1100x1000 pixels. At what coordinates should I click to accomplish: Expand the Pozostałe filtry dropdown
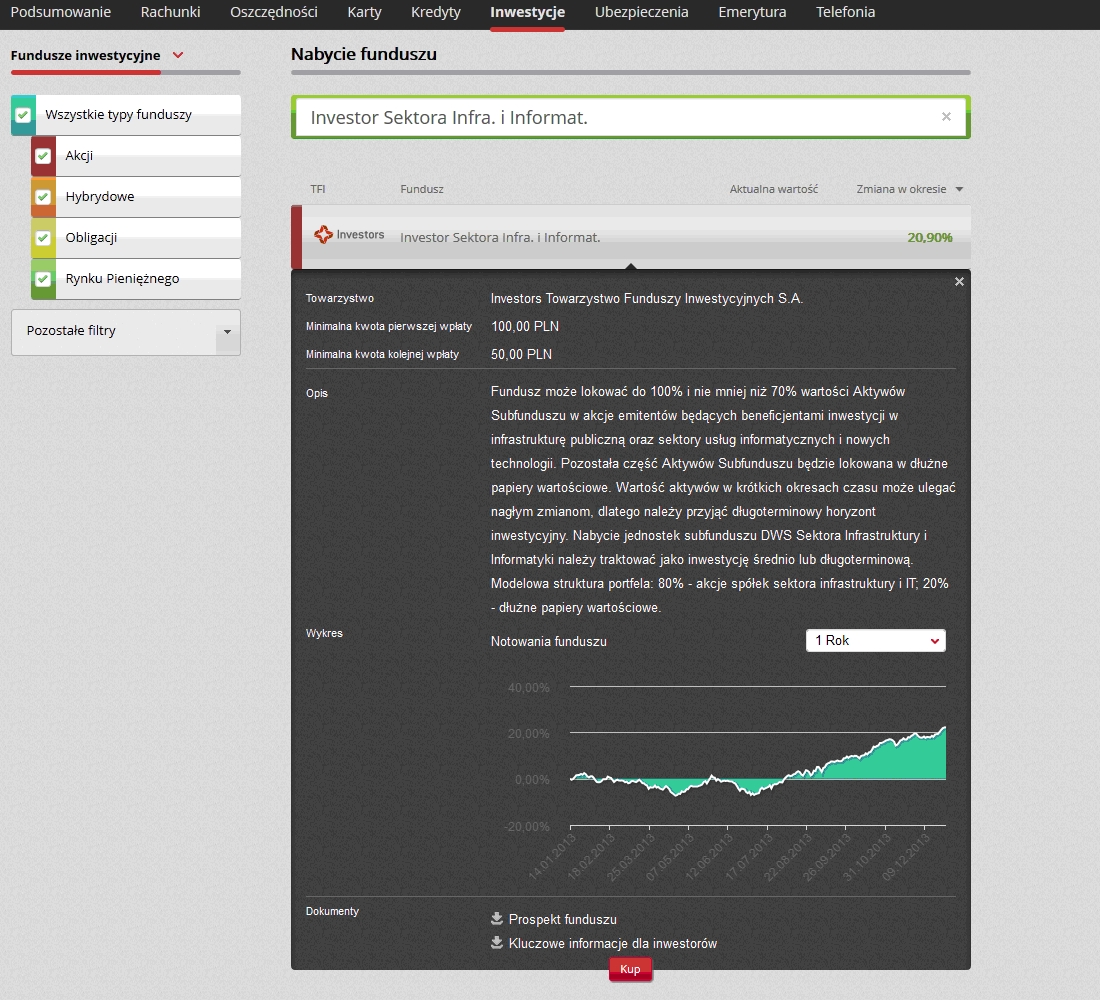click(x=126, y=332)
